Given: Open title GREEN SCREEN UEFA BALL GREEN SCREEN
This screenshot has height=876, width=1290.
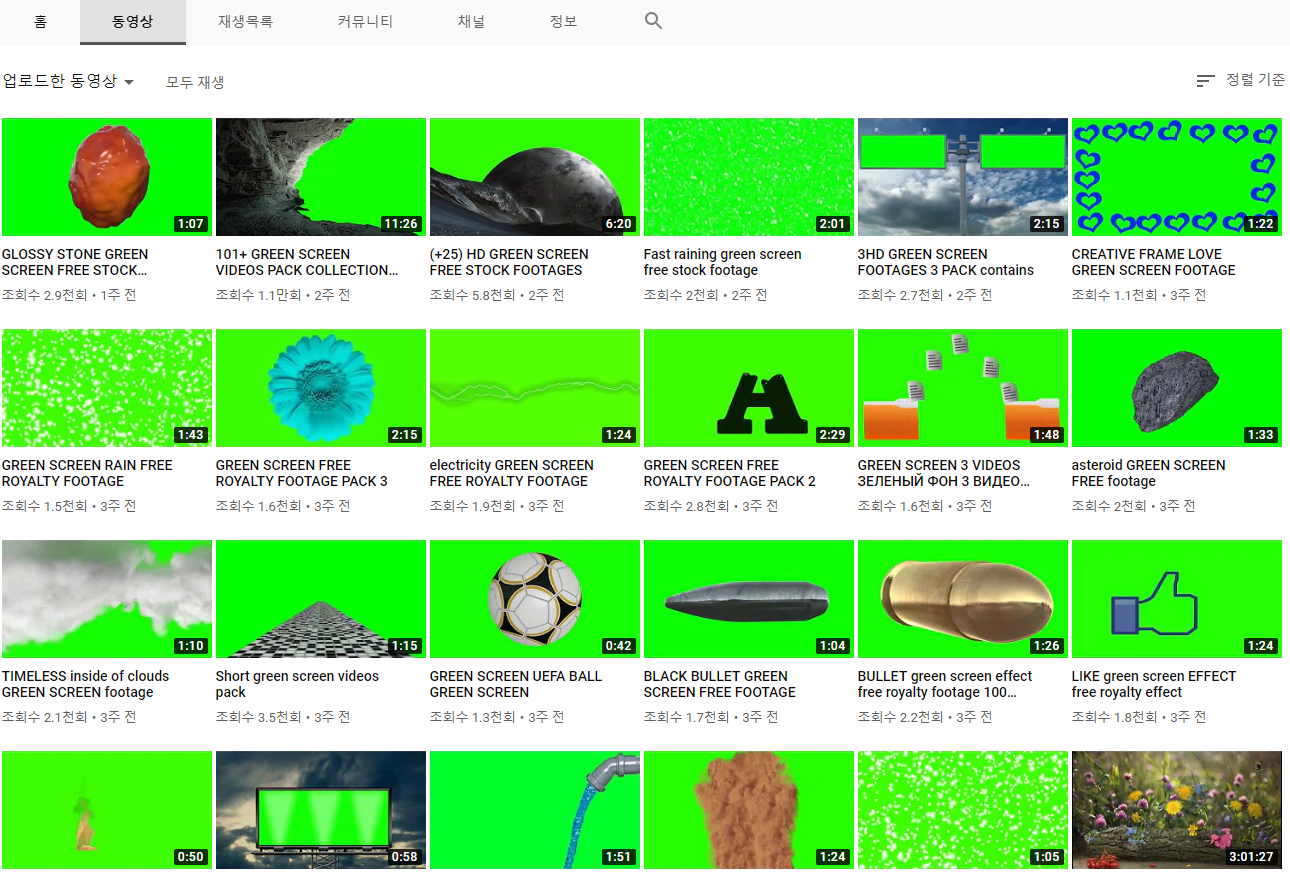Looking at the screenshot, I should 516,684.
